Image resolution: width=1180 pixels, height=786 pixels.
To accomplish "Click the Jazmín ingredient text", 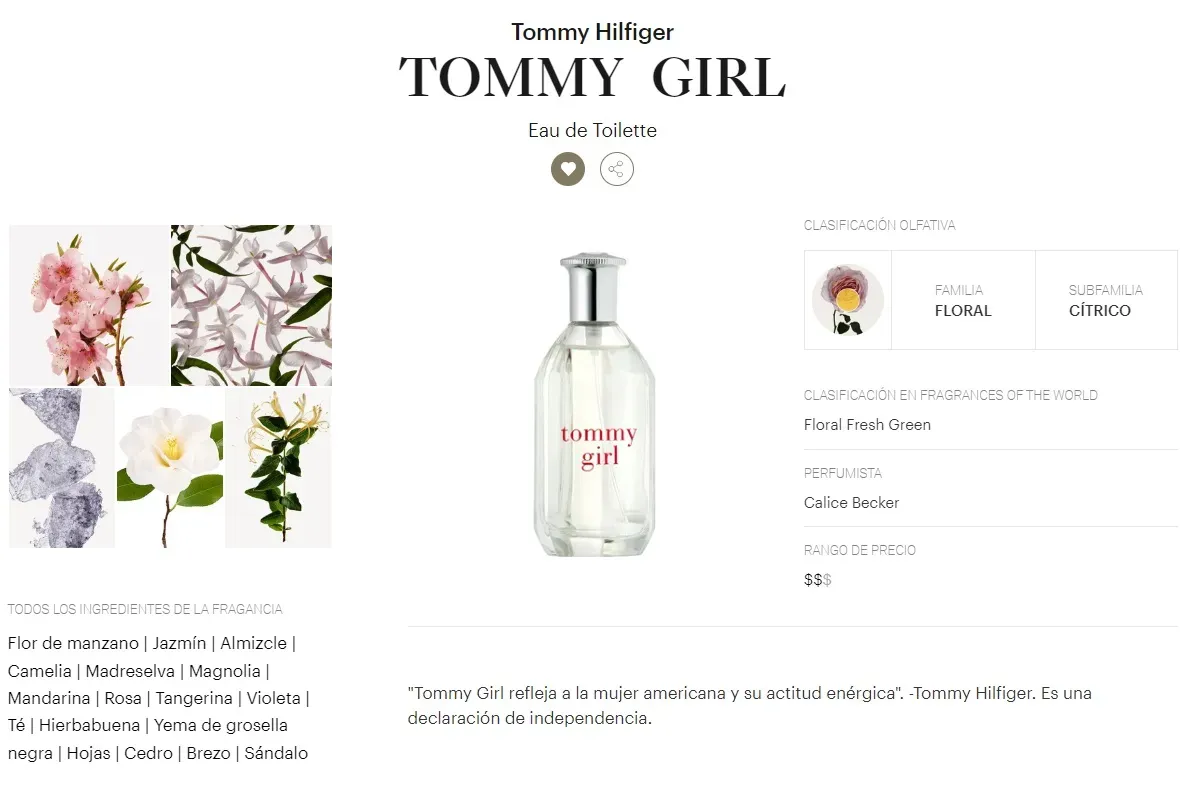I will coord(179,643).
